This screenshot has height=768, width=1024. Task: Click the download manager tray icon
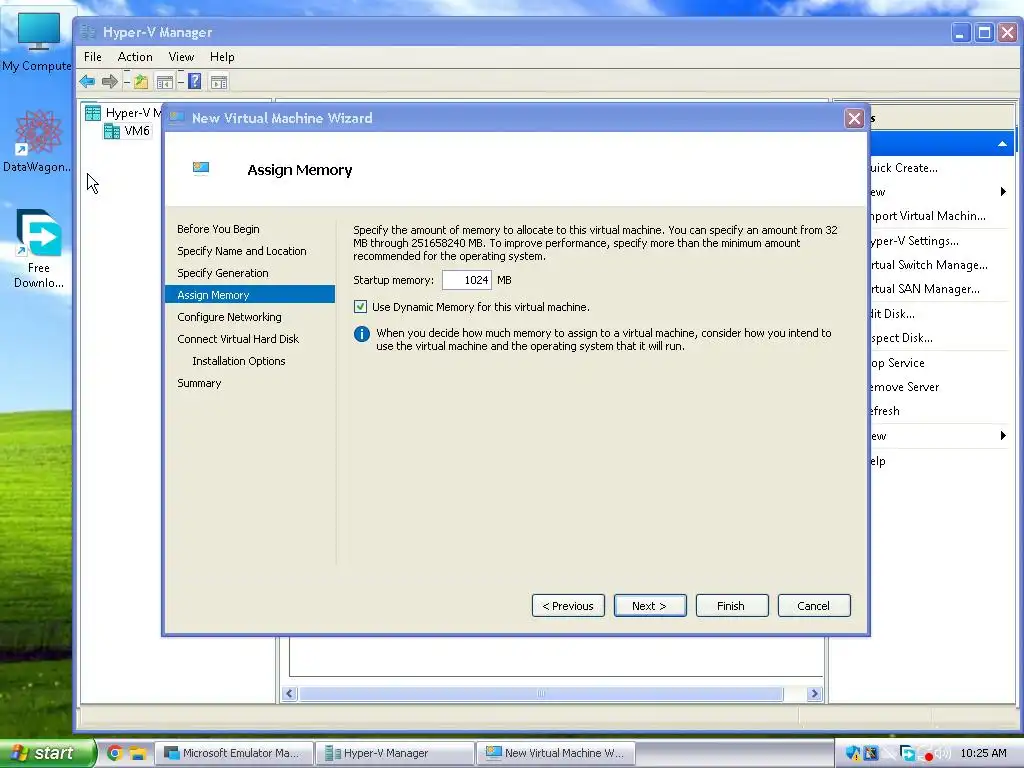(x=907, y=753)
